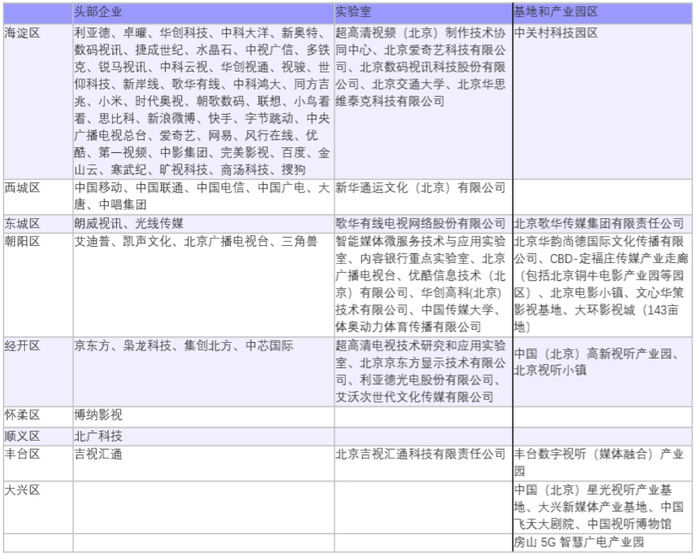The width and height of the screenshot is (700, 559).
Task: Select the cell 朗威视讯、光线传媒
Action: (204, 224)
